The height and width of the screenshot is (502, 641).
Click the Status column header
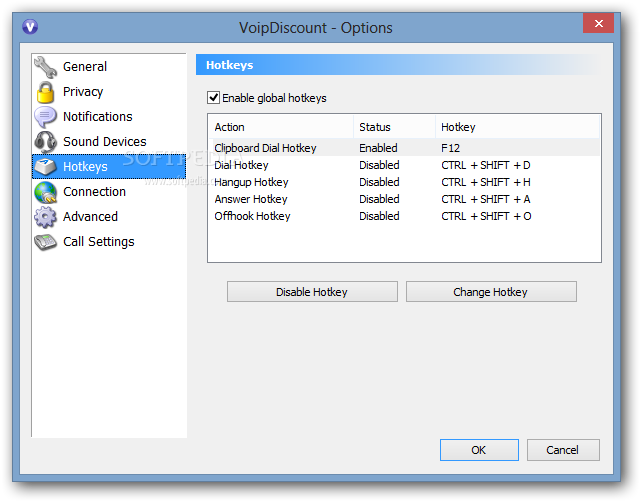[394, 127]
